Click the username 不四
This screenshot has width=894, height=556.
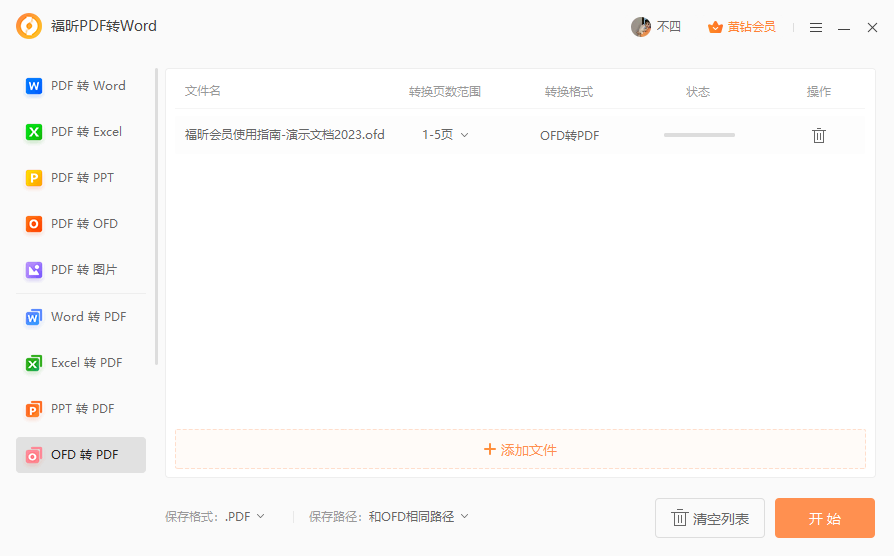point(669,27)
